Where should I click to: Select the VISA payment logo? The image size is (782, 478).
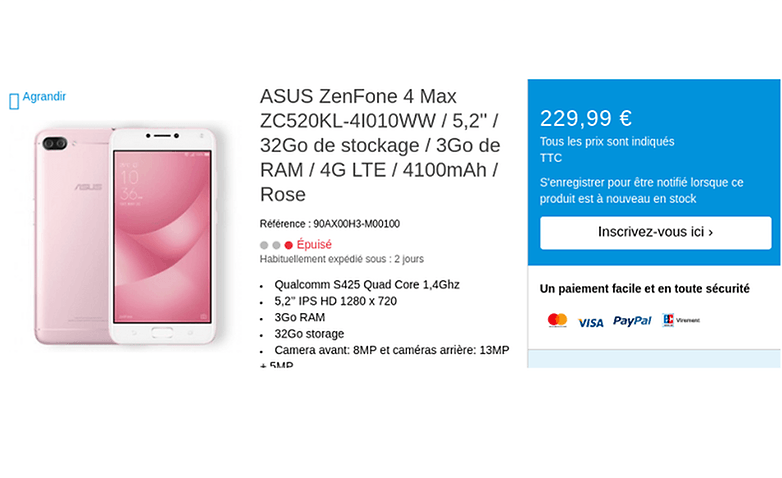pyautogui.click(x=591, y=322)
